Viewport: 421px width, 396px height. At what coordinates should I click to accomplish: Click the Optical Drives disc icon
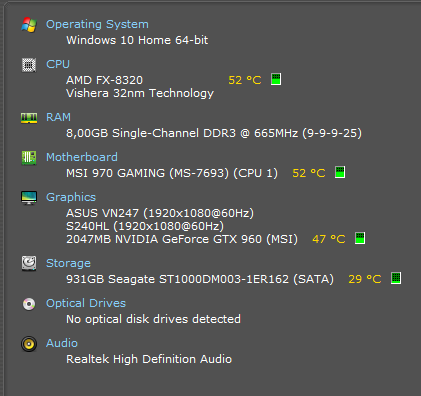coord(29,304)
